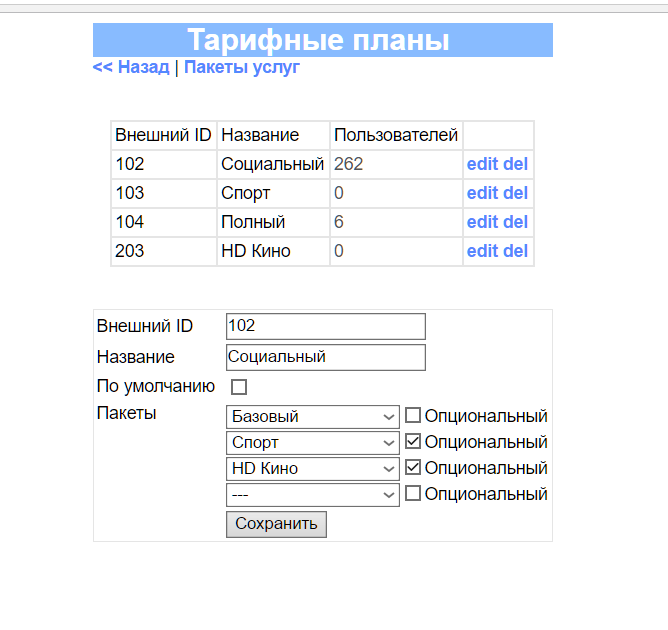Open the empty '---' package dropdown
The image size is (668, 630).
click(313, 494)
